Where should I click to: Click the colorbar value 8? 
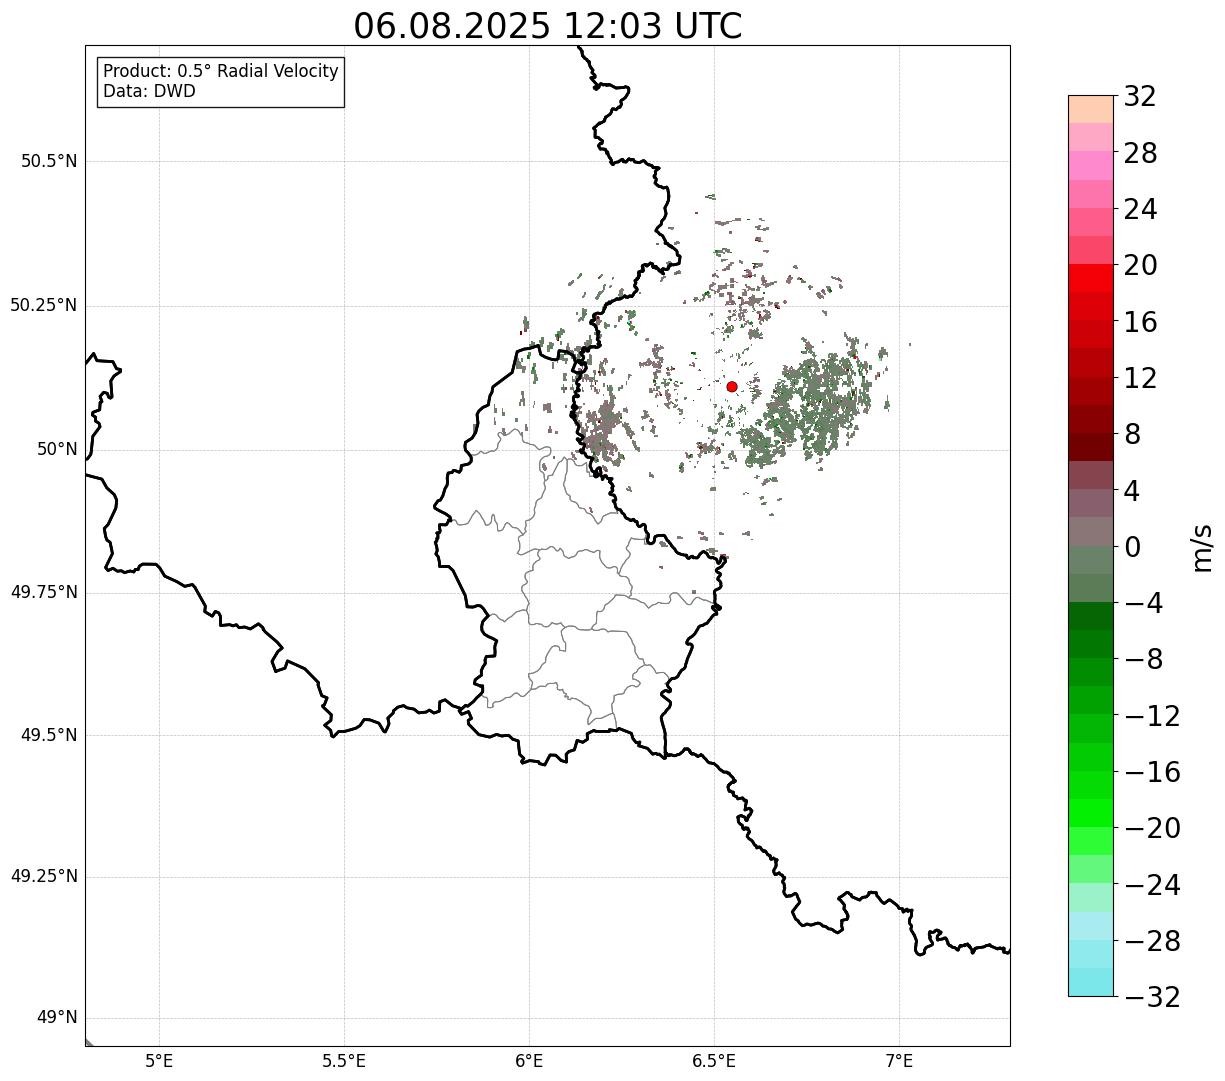coord(1132,435)
